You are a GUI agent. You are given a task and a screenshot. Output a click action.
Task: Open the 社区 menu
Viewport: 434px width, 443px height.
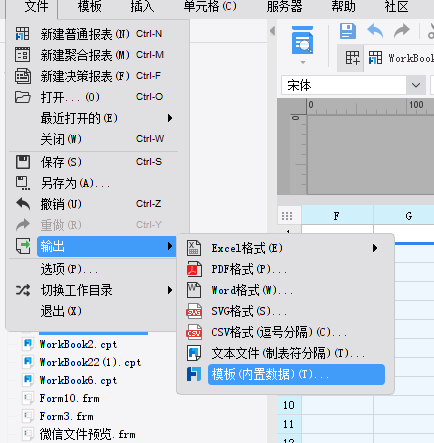tap(396, 7)
